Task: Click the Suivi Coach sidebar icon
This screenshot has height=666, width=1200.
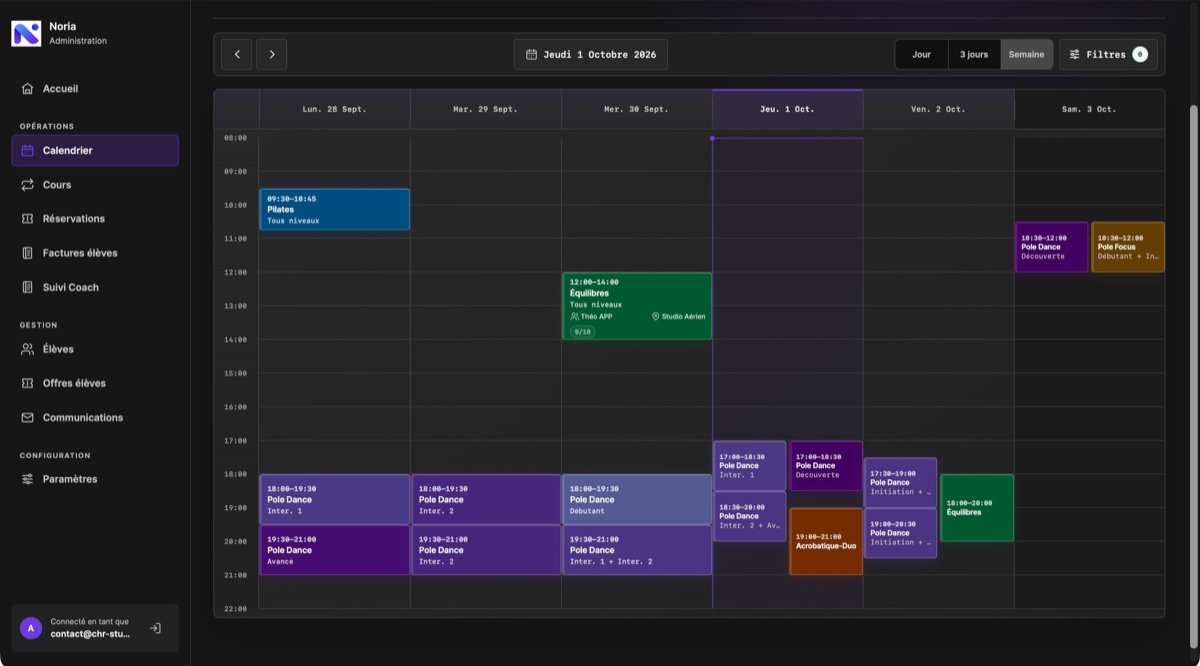Action: (28, 287)
